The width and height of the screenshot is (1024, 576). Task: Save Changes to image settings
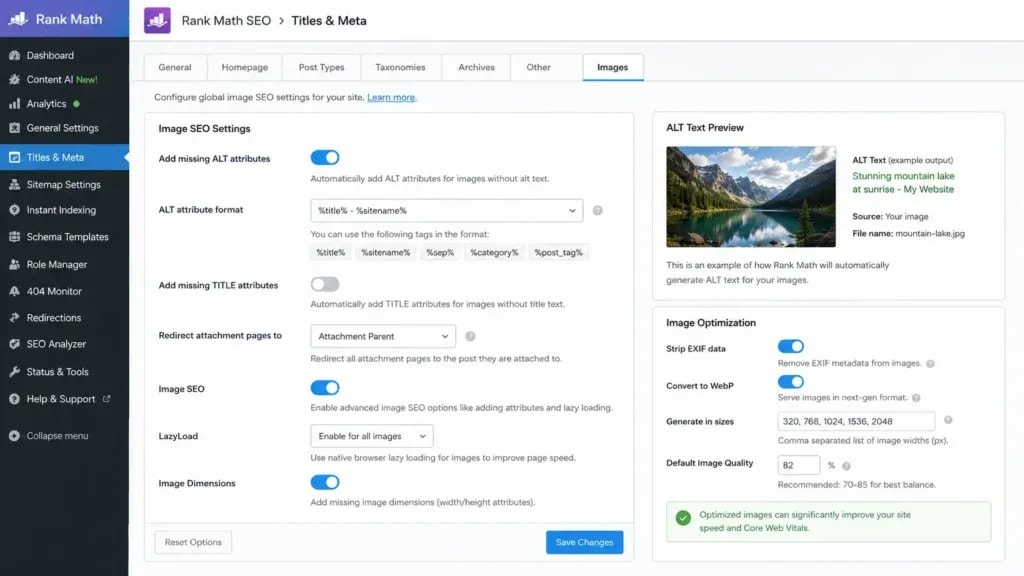[584, 542]
